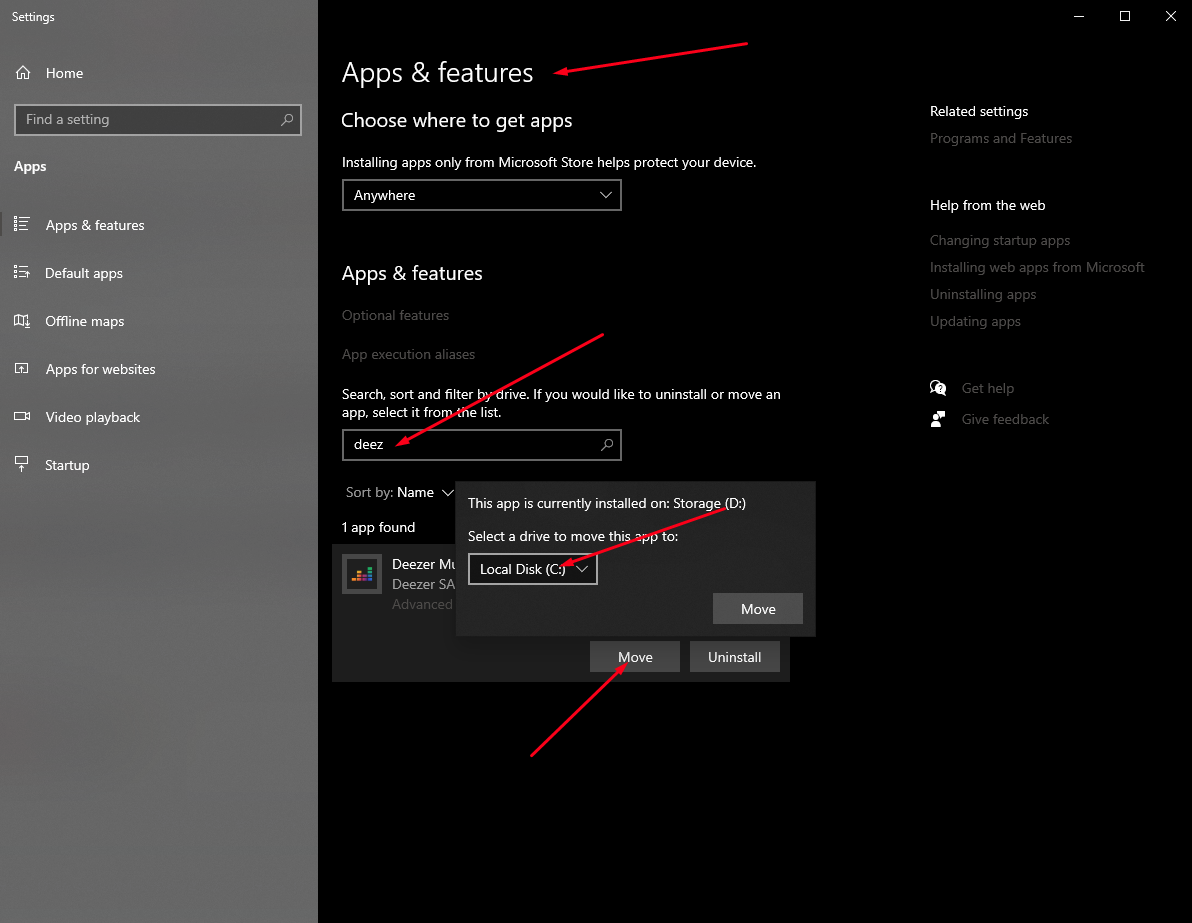Minimize the Settings window
1192x923 pixels.
(1079, 16)
